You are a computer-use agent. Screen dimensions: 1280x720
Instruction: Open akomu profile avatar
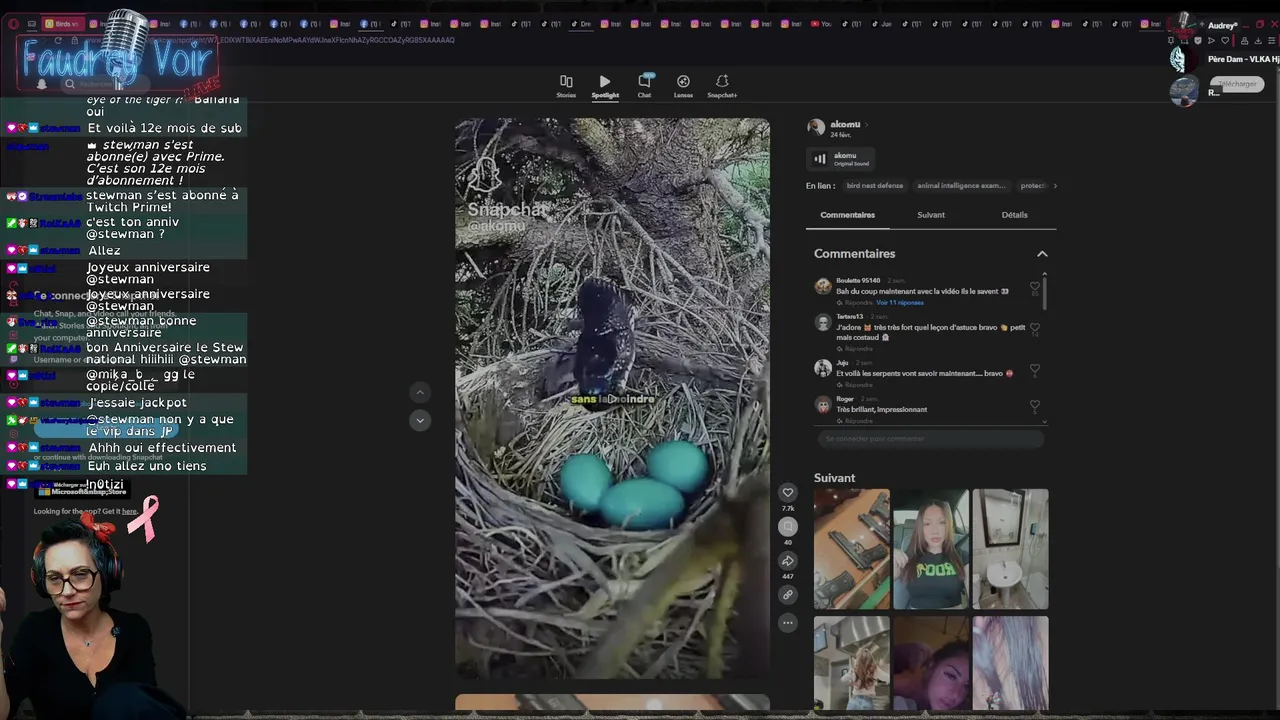816,127
